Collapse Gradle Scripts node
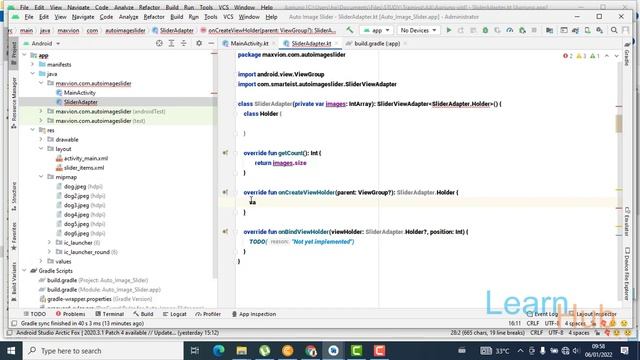The height and width of the screenshot is (360, 640). (24, 271)
